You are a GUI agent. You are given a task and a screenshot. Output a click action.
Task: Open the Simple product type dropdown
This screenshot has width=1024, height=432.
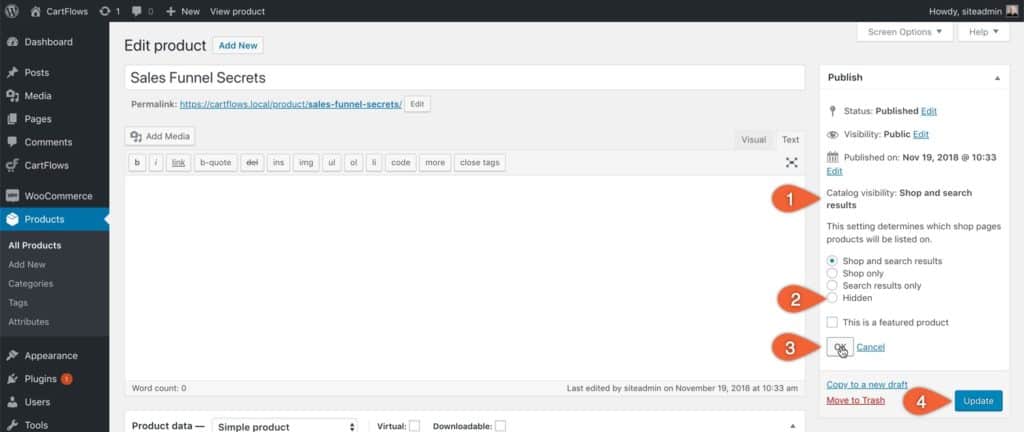click(286, 426)
